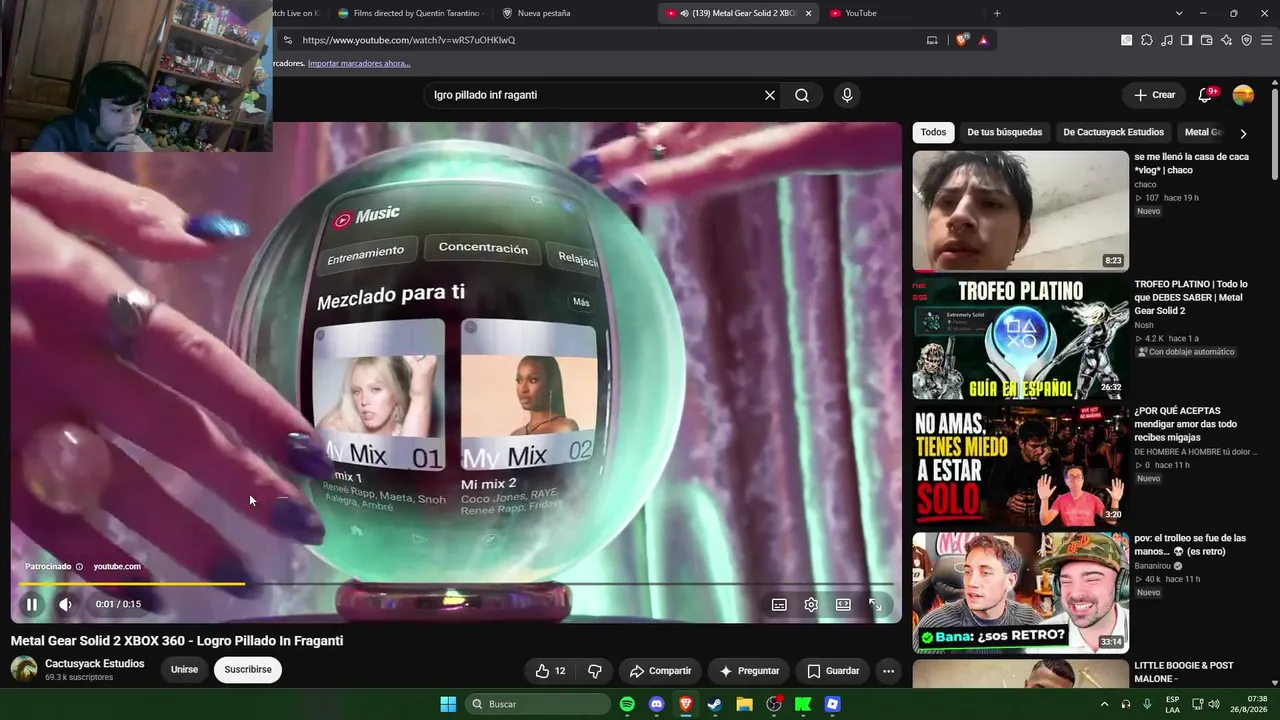Viewport: 1280px width, 720px height.
Task: Select the De Cactusyack Estudios chip
Action: (x=1113, y=132)
